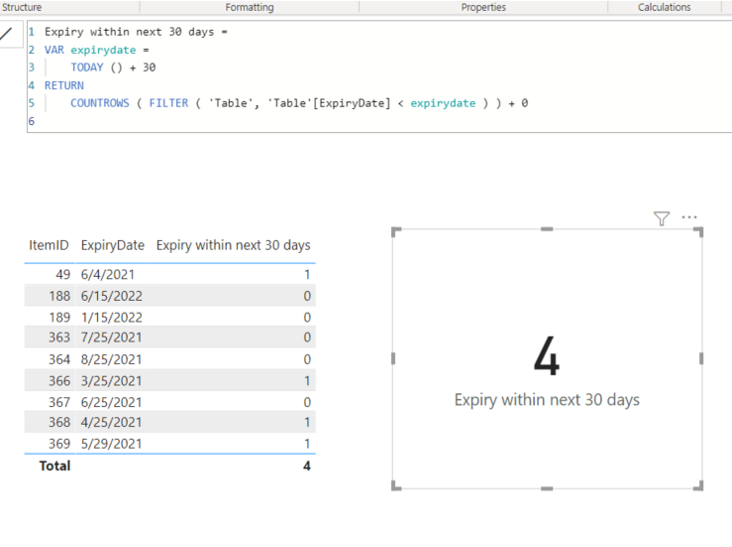Click the ItemID 188 cell
This screenshot has height=547, width=732.
pyautogui.click(x=59, y=296)
